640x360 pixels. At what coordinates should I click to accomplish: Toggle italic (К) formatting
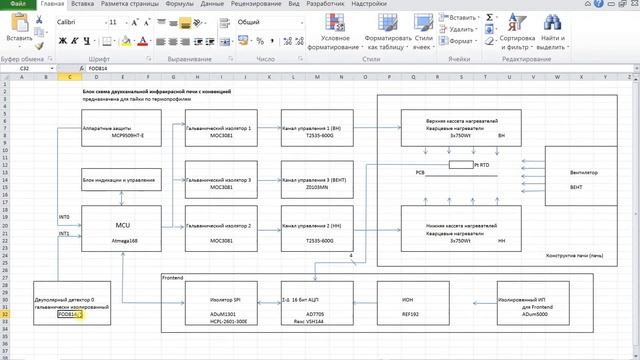pos(75,41)
